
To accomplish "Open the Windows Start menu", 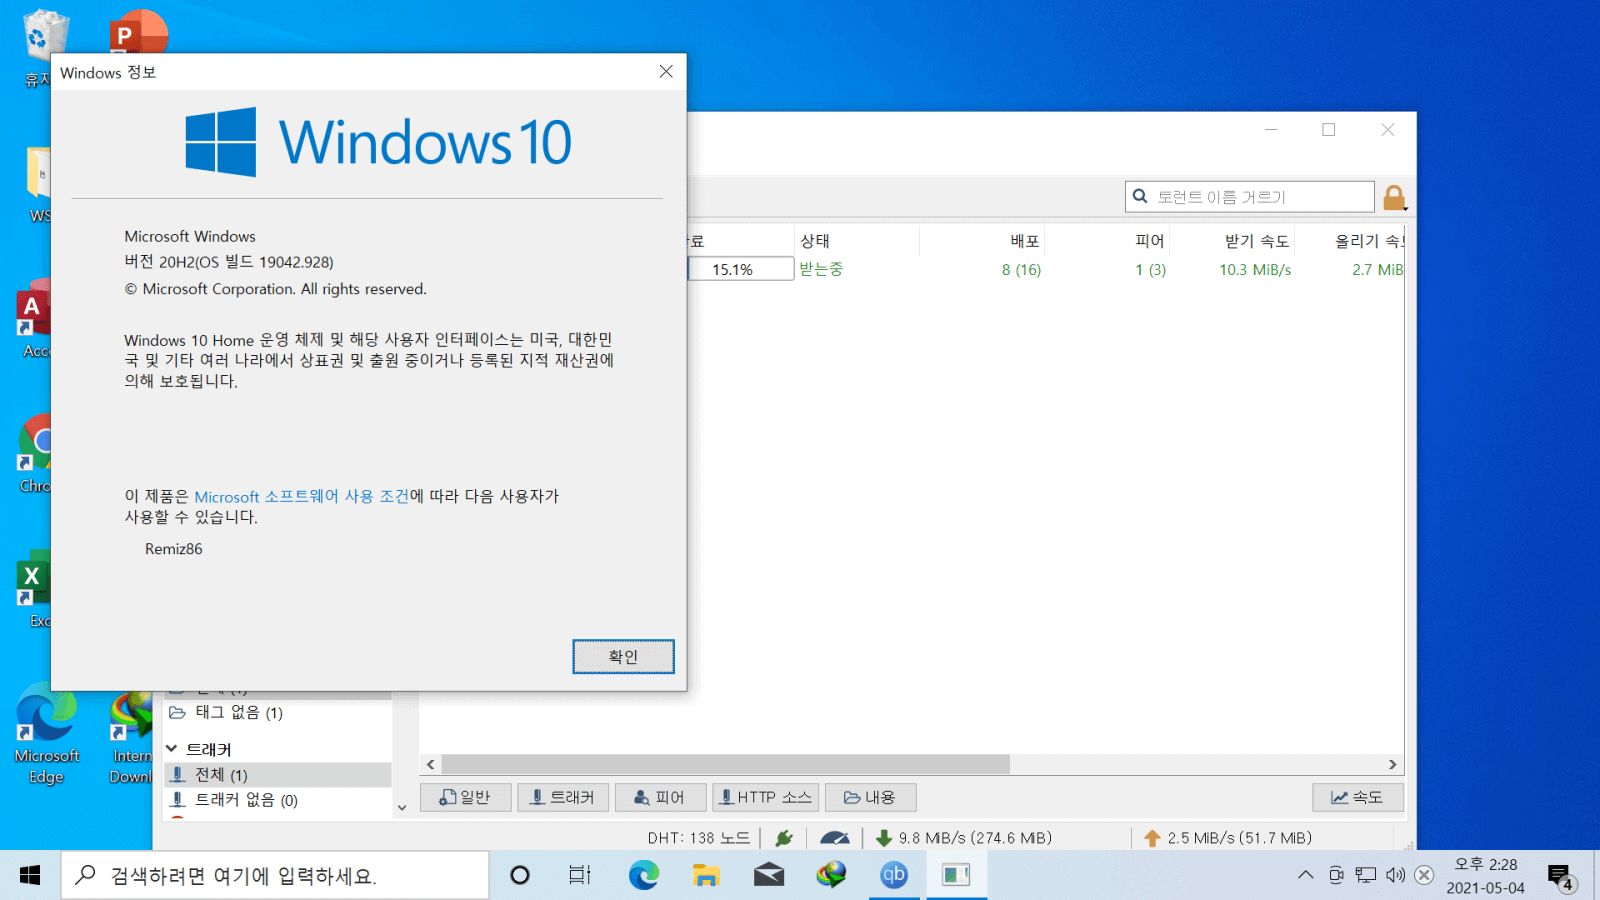I will point(30,876).
